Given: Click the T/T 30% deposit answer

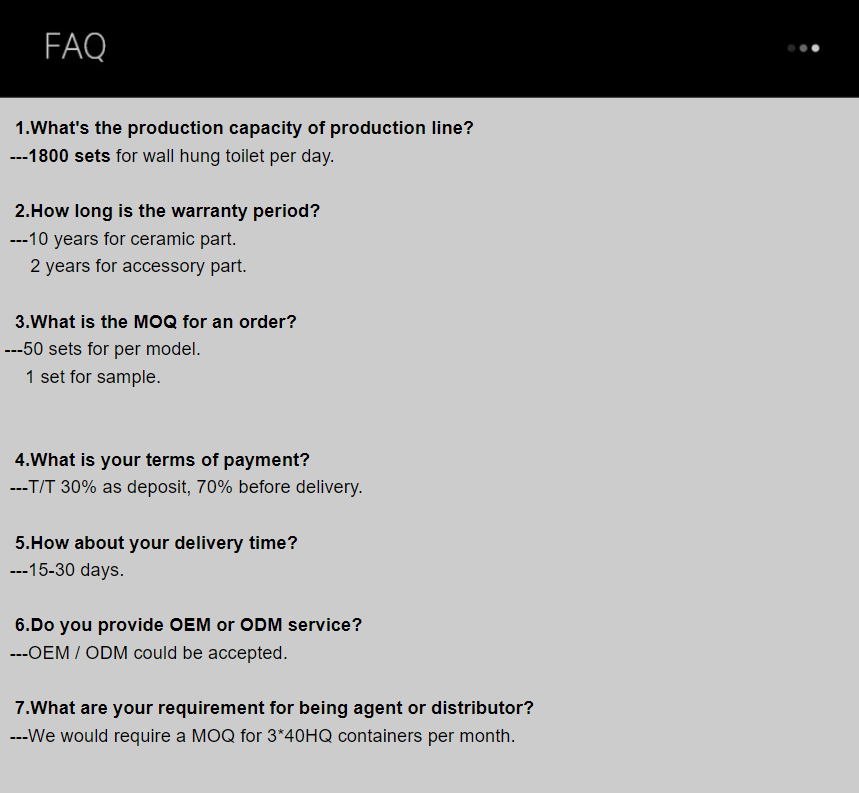Looking at the screenshot, I should (x=195, y=487).
